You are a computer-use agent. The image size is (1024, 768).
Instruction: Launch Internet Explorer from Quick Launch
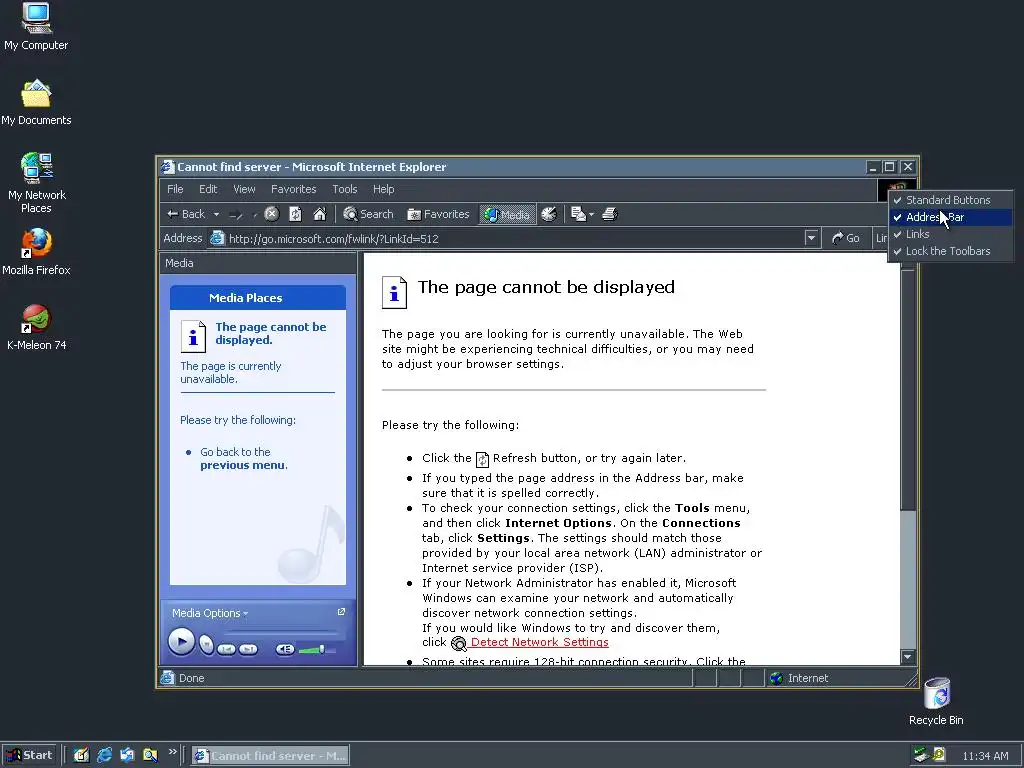[104, 756]
